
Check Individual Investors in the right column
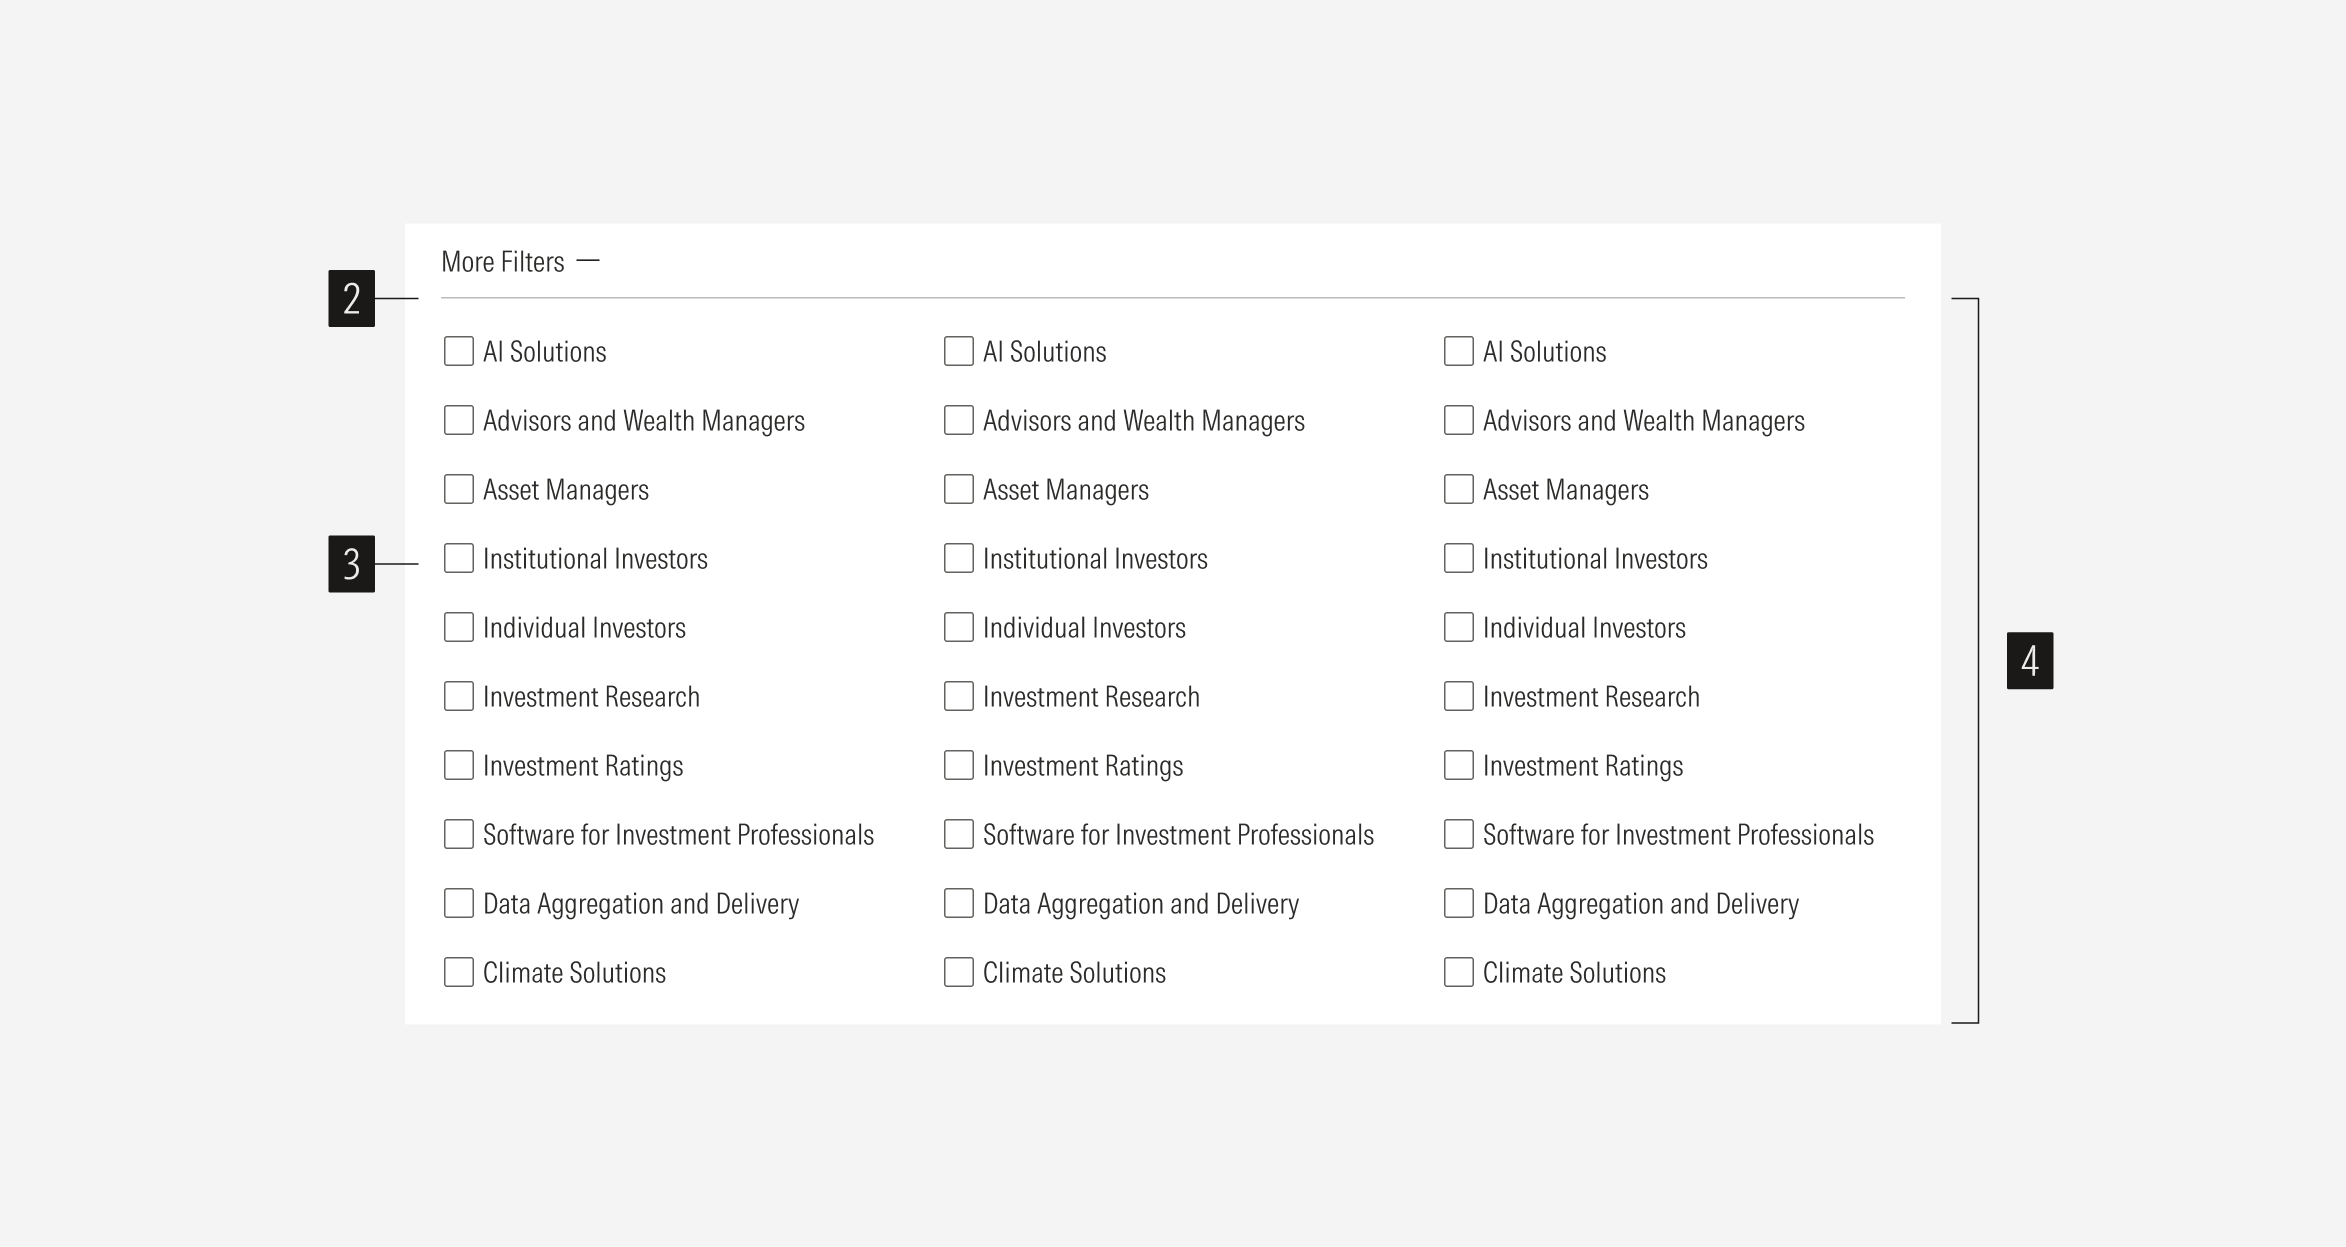pyautogui.click(x=1459, y=627)
